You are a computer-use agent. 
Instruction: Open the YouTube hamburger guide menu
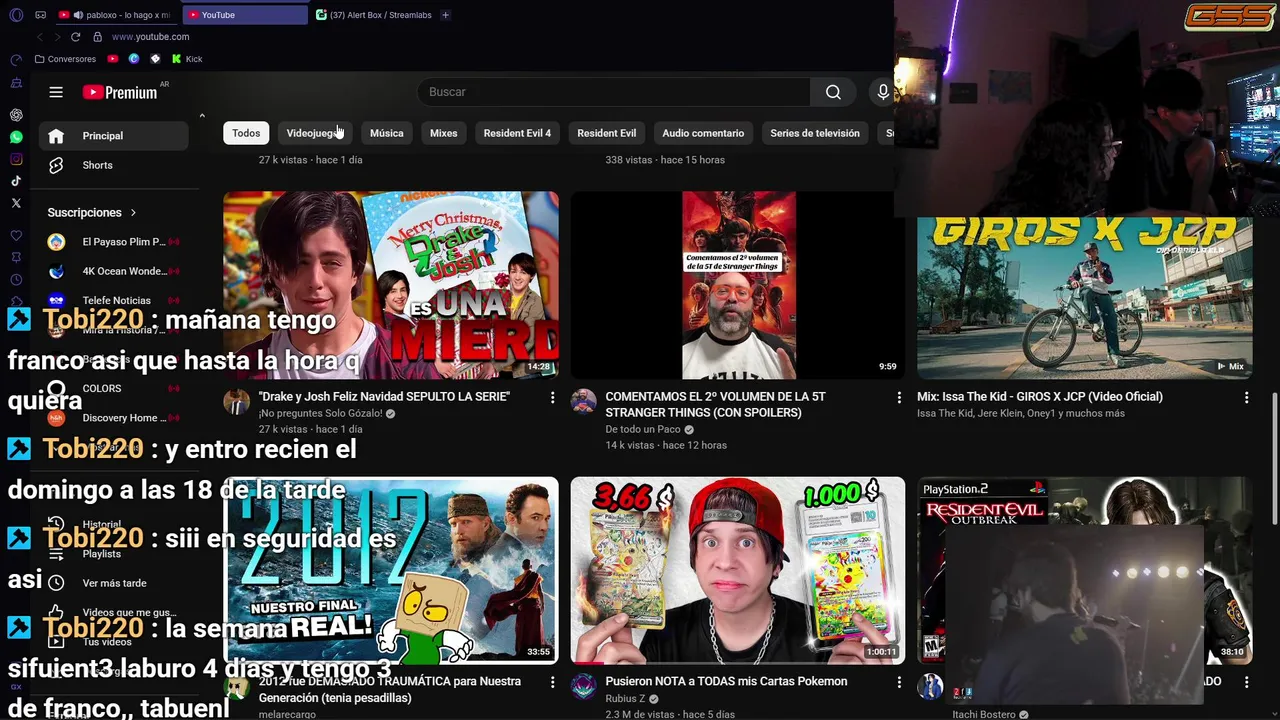[x=56, y=92]
